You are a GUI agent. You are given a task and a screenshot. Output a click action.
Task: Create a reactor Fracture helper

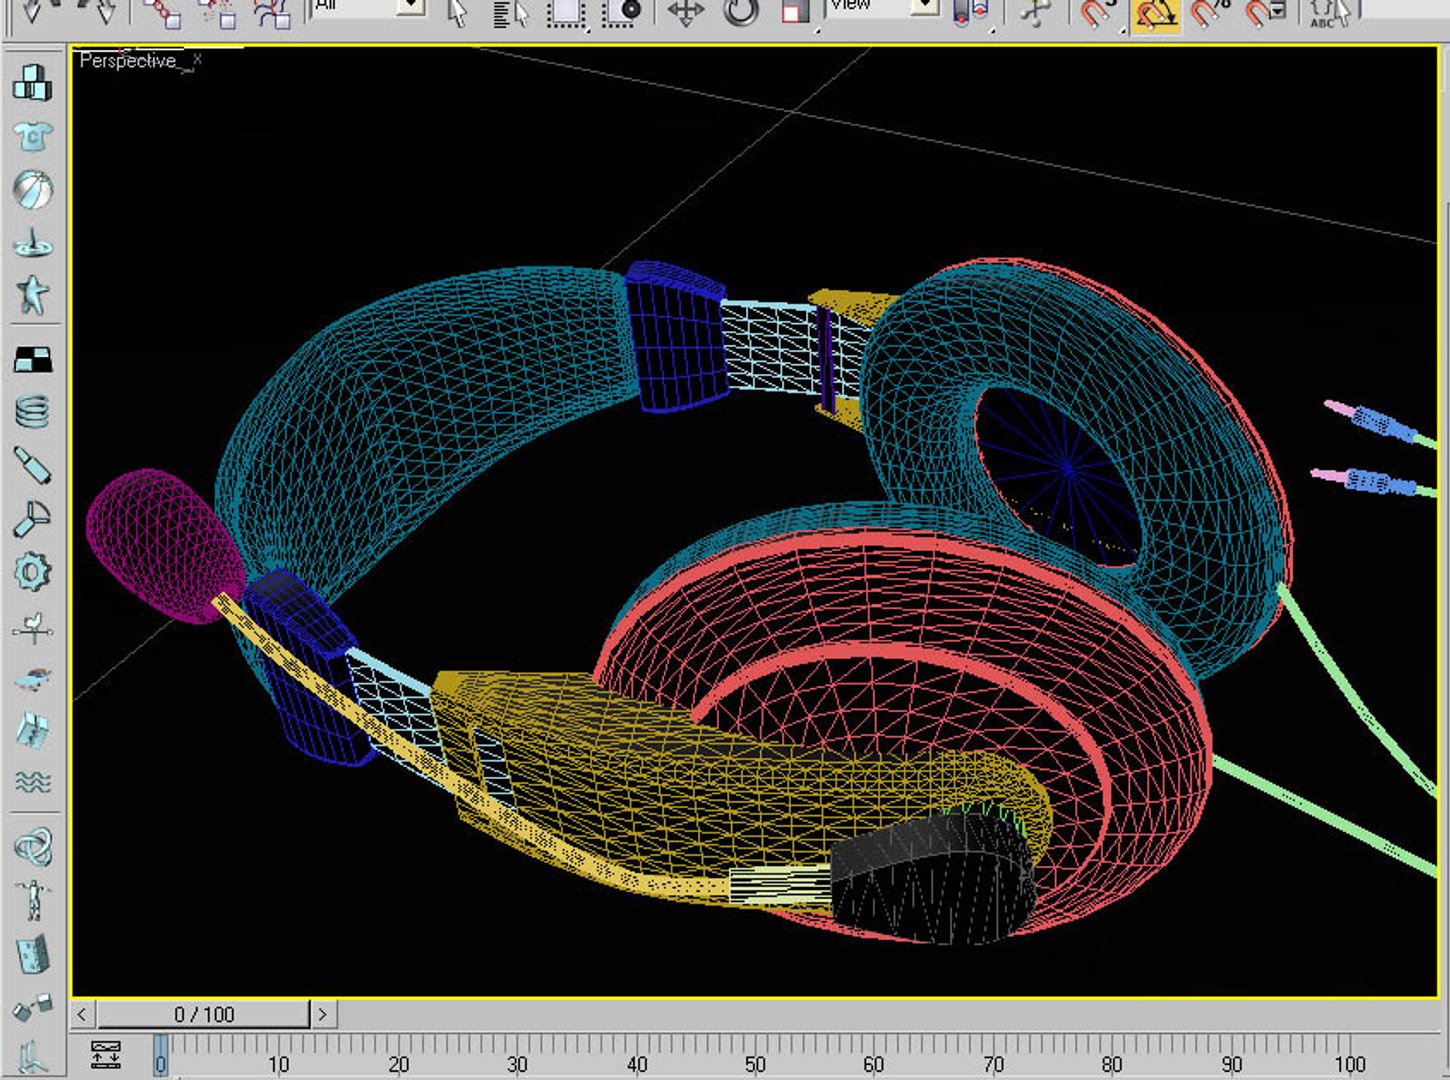[x=32, y=731]
